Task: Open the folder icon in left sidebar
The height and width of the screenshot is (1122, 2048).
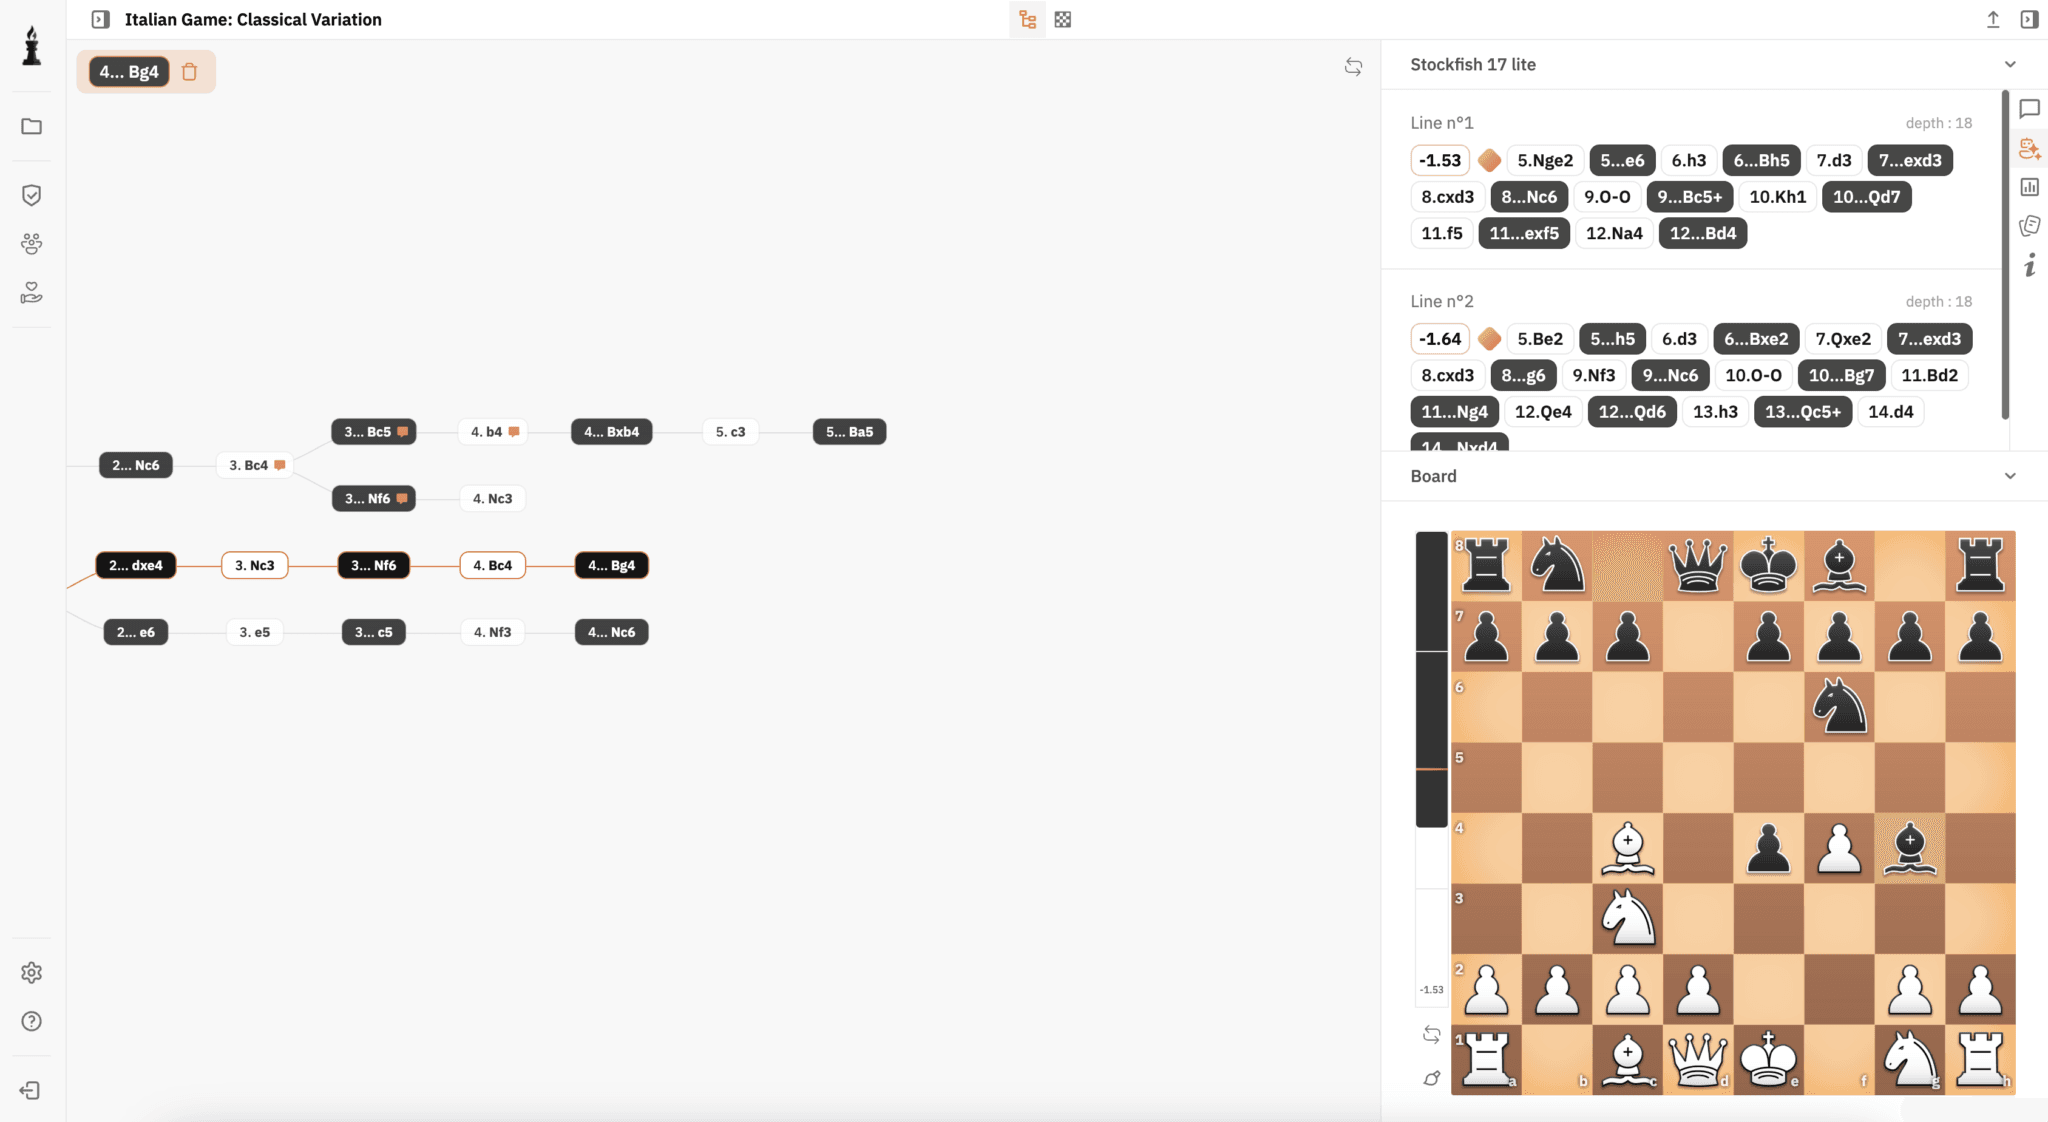Action: pos(32,126)
